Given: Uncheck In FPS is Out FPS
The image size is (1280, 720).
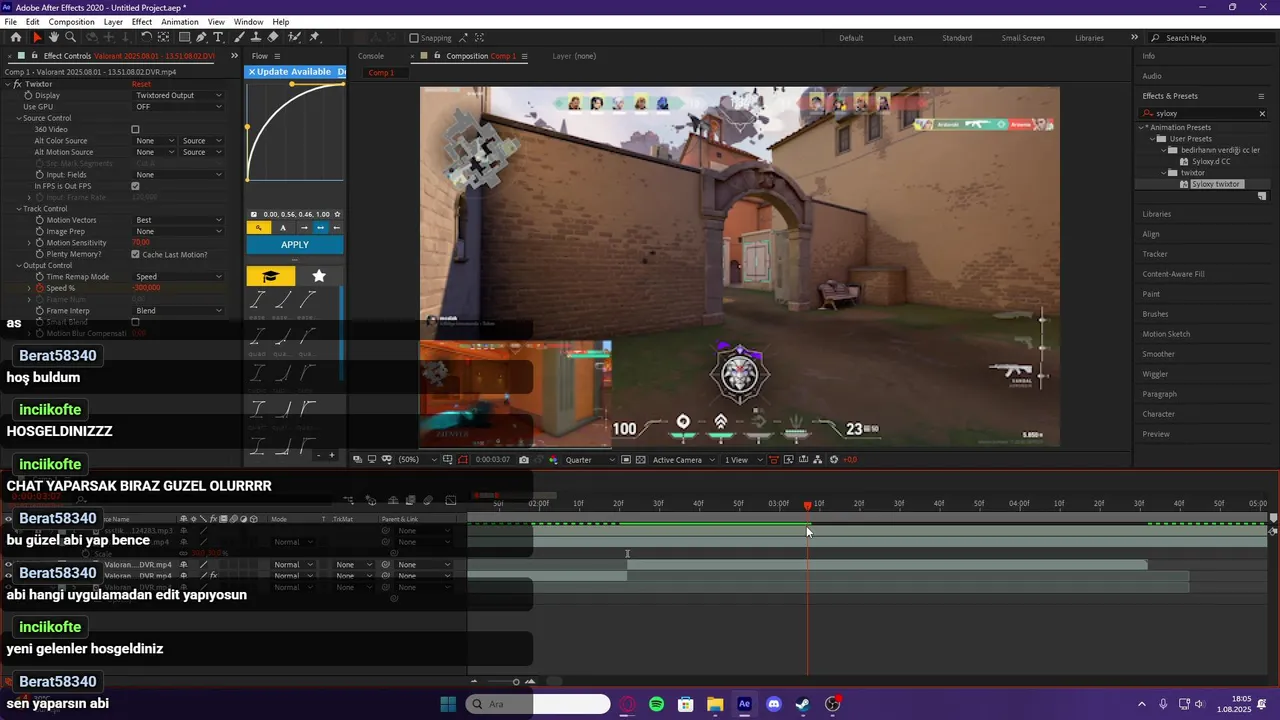Looking at the screenshot, I should pos(135,186).
